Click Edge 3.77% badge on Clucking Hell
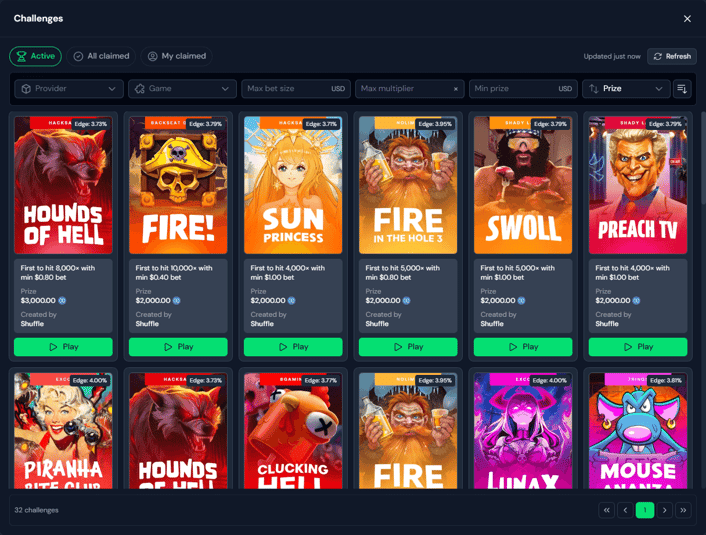The image size is (706, 535). [x=321, y=381]
